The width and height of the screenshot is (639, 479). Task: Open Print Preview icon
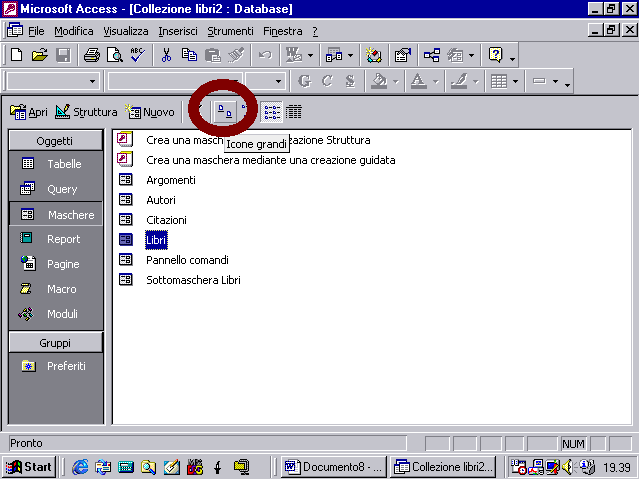[115, 55]
